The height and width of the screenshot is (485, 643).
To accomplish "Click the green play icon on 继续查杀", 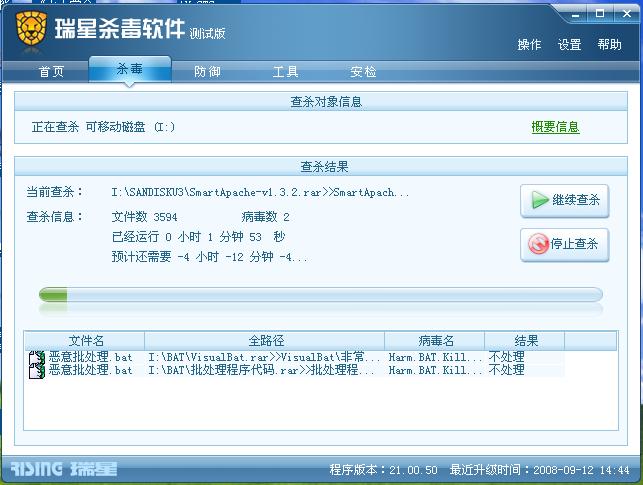I will (x=540, y=200).
